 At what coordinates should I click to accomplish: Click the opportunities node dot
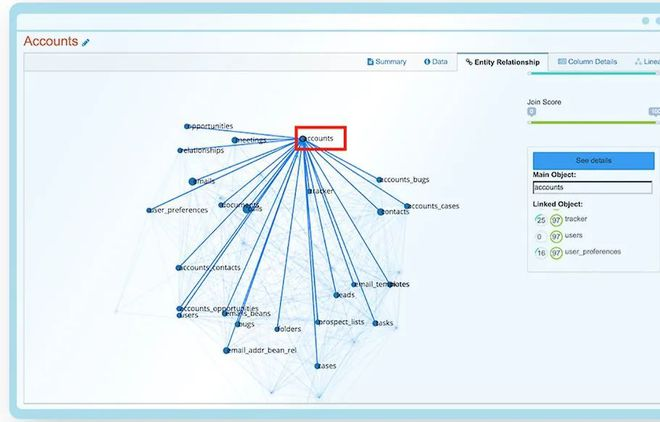click(x=187, y=127)
